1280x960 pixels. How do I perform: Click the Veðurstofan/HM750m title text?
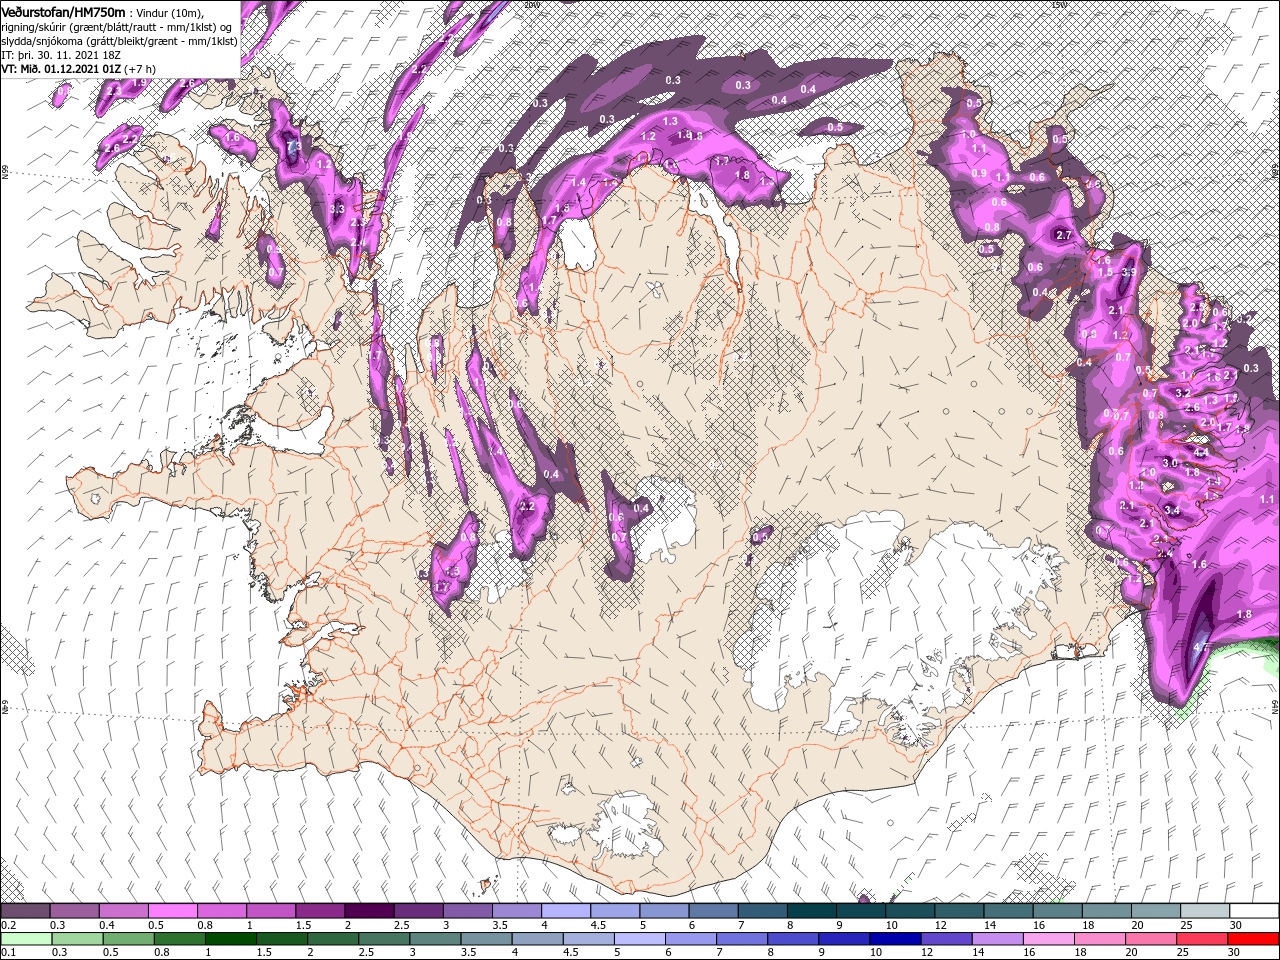pyautogui.click(x=64, y=11)
